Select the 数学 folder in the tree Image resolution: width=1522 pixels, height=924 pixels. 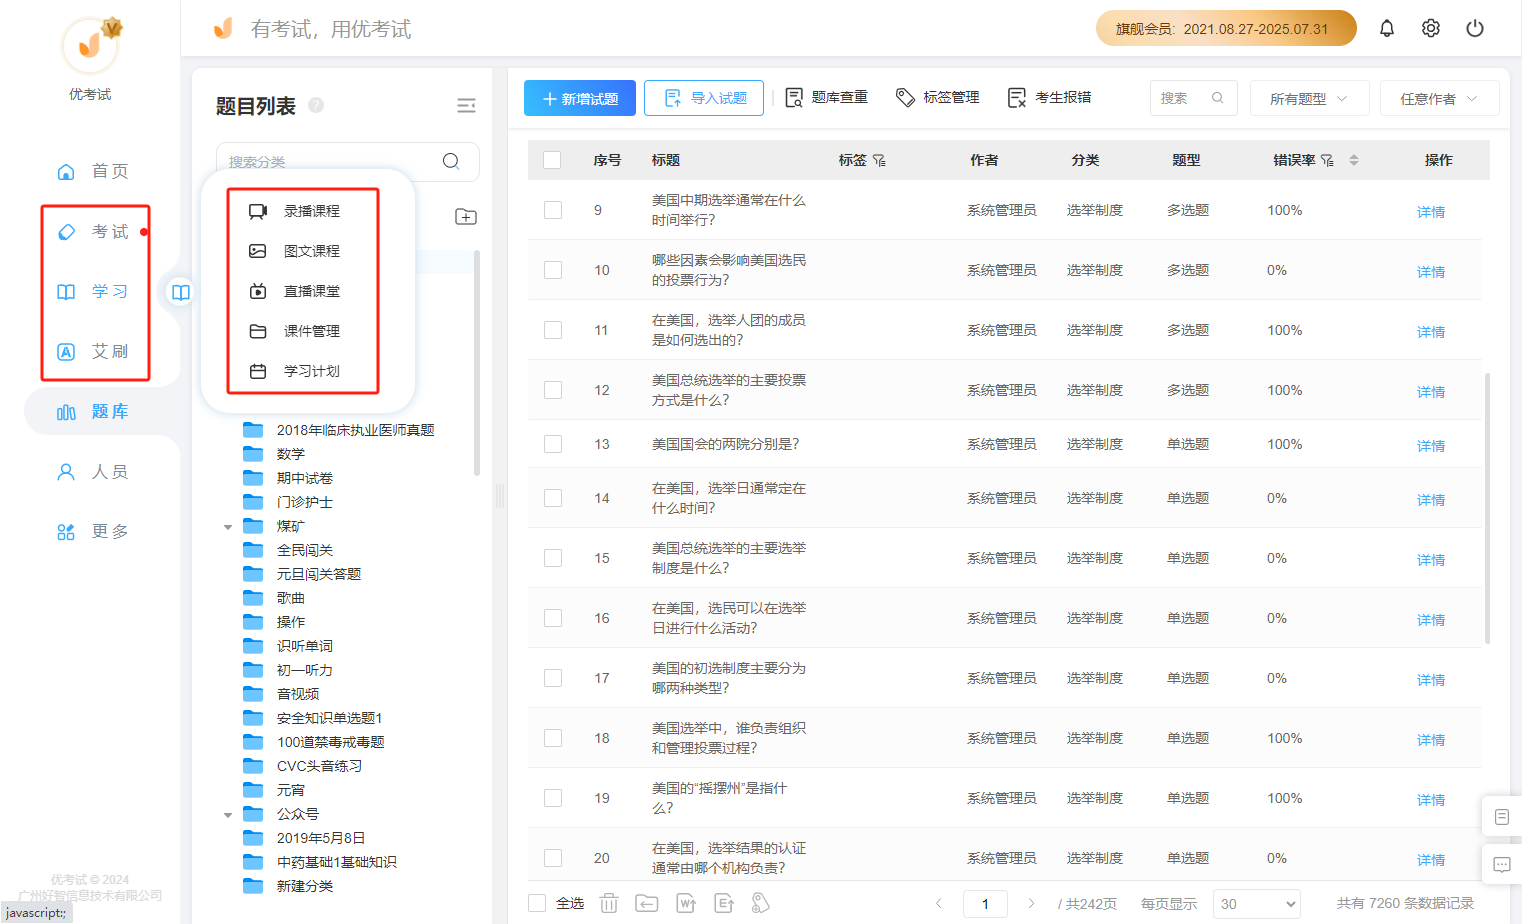291,454
